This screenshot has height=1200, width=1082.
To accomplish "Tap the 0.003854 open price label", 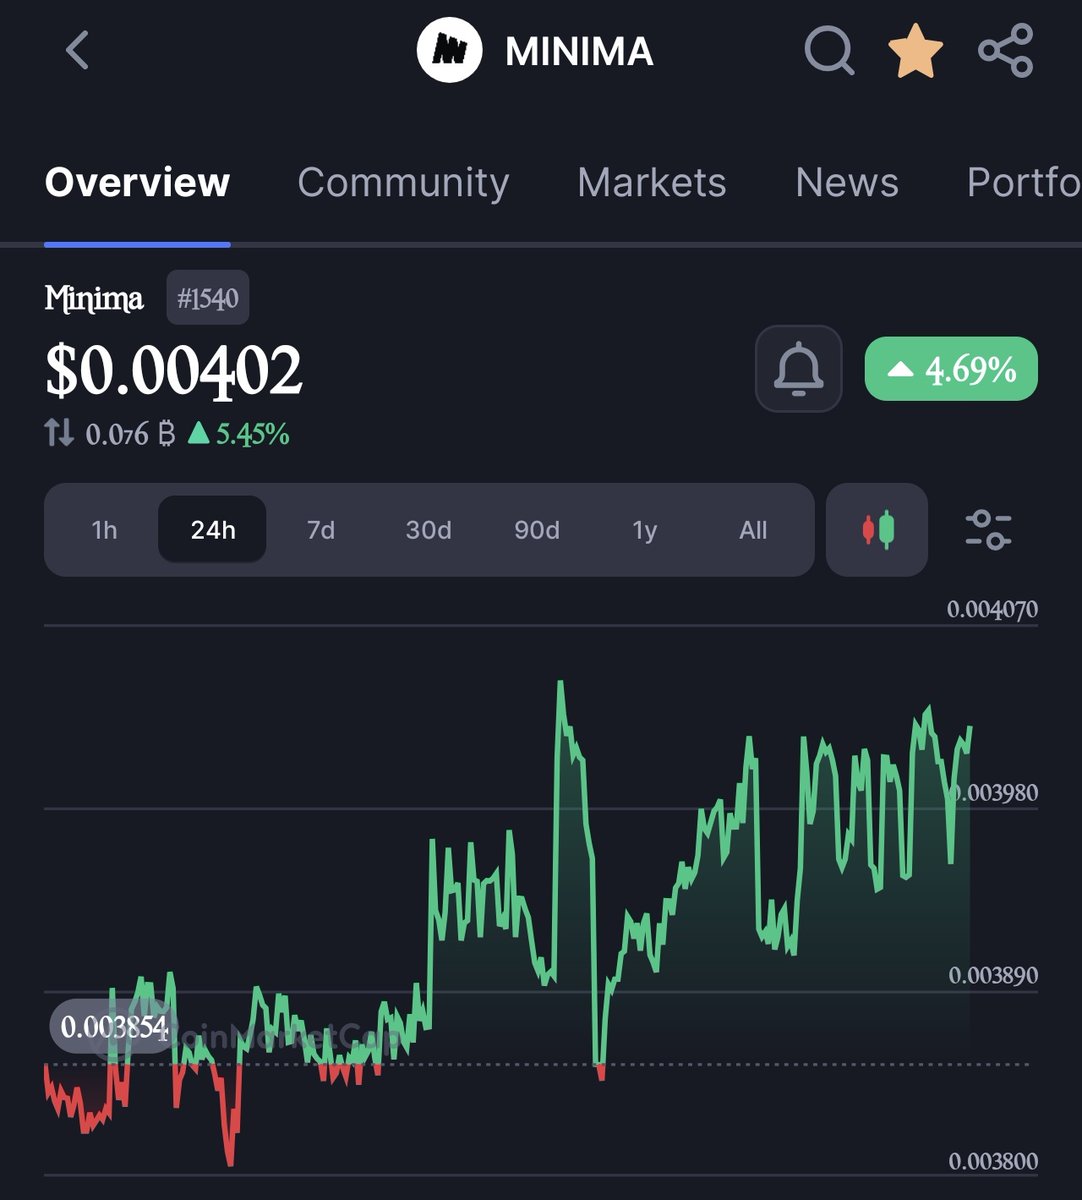I will (x=113, y=1027).
